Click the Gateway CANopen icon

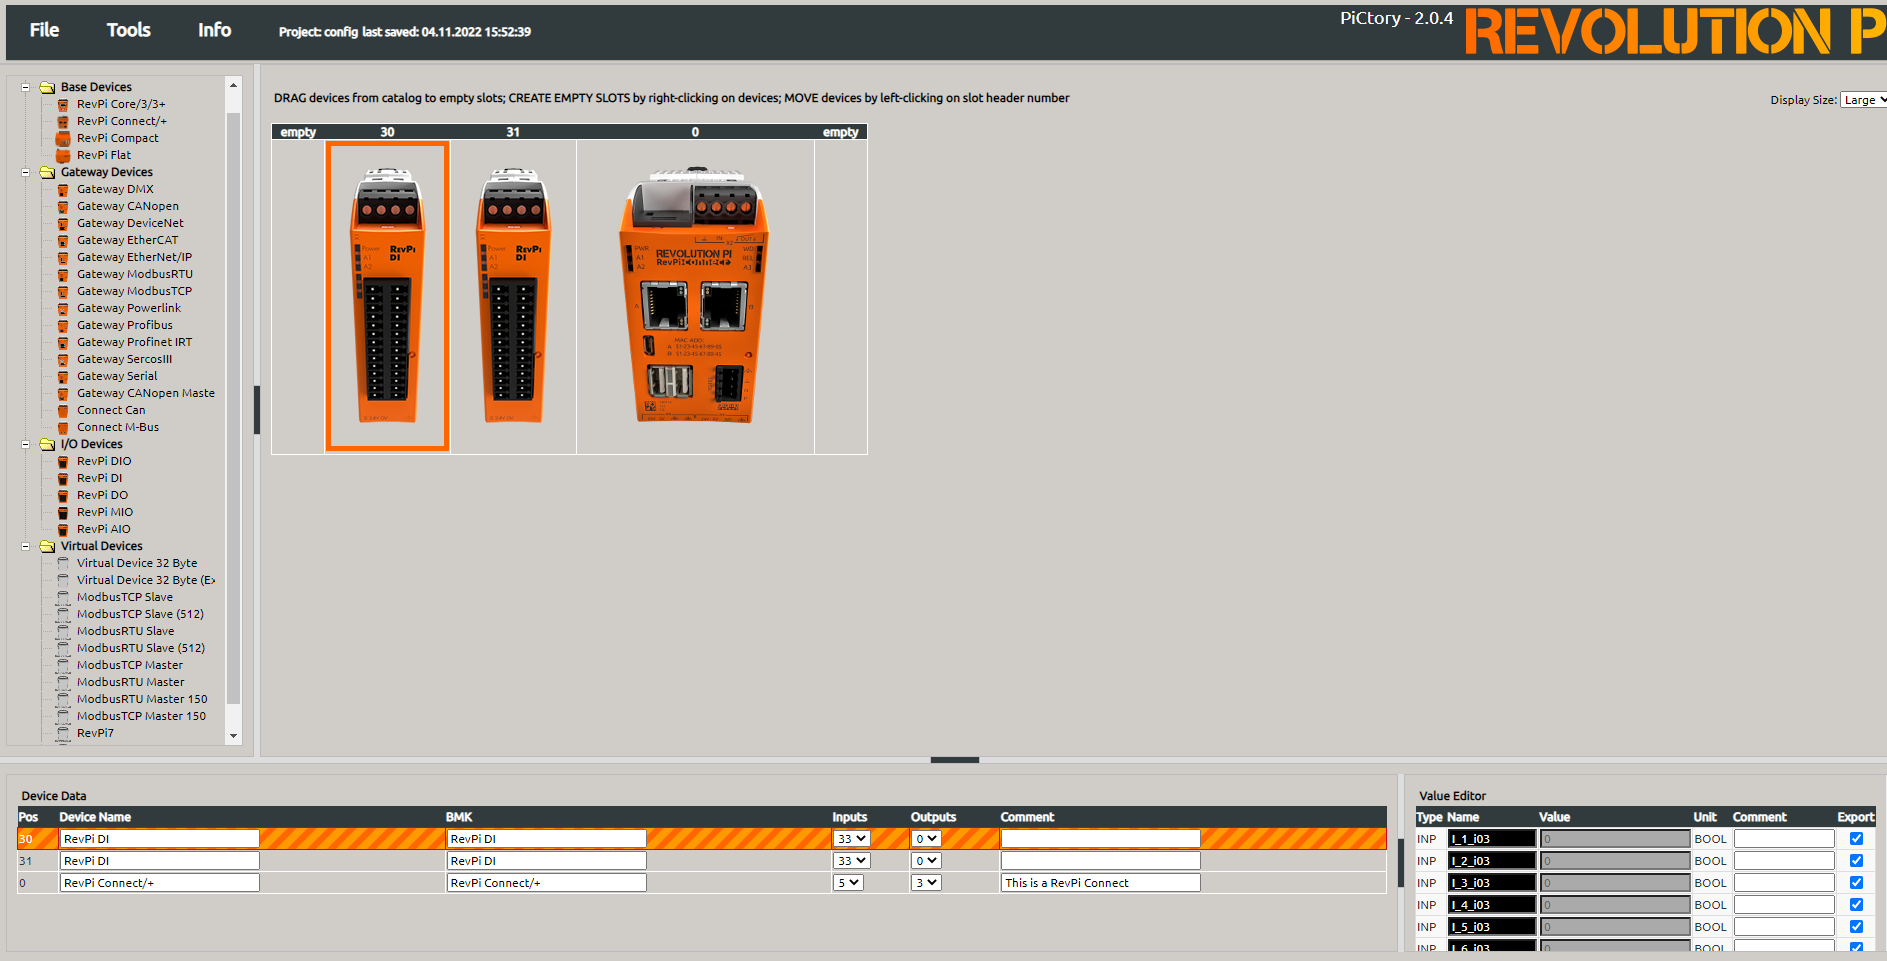pyautogui.click(x=63, y=206)
